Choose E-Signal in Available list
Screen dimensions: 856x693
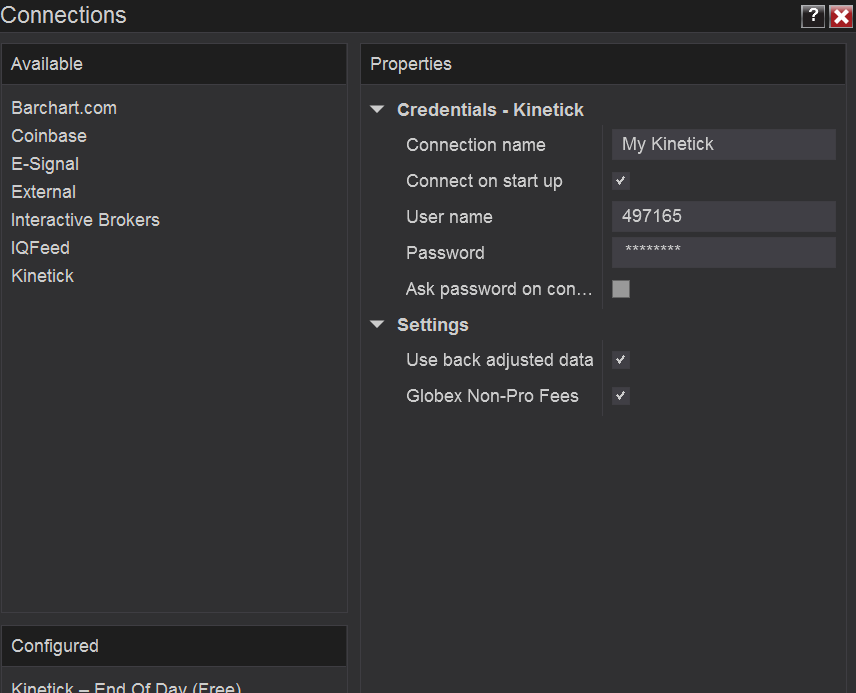(x=45, y=164)
